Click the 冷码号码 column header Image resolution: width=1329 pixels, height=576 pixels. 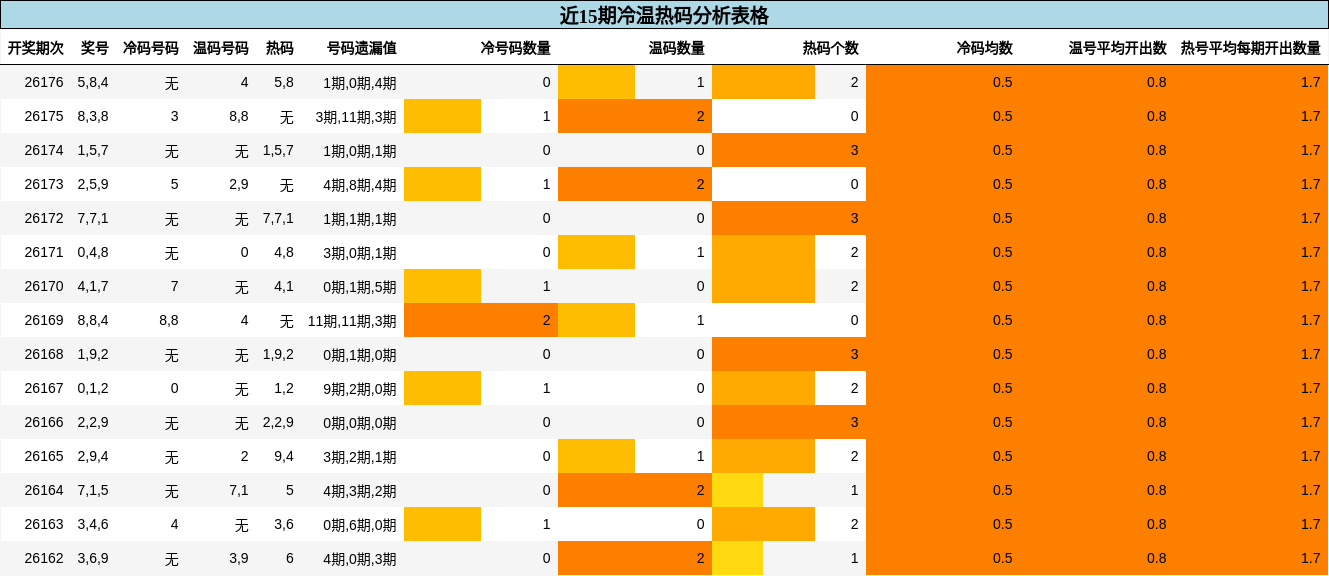pos(151,48)
